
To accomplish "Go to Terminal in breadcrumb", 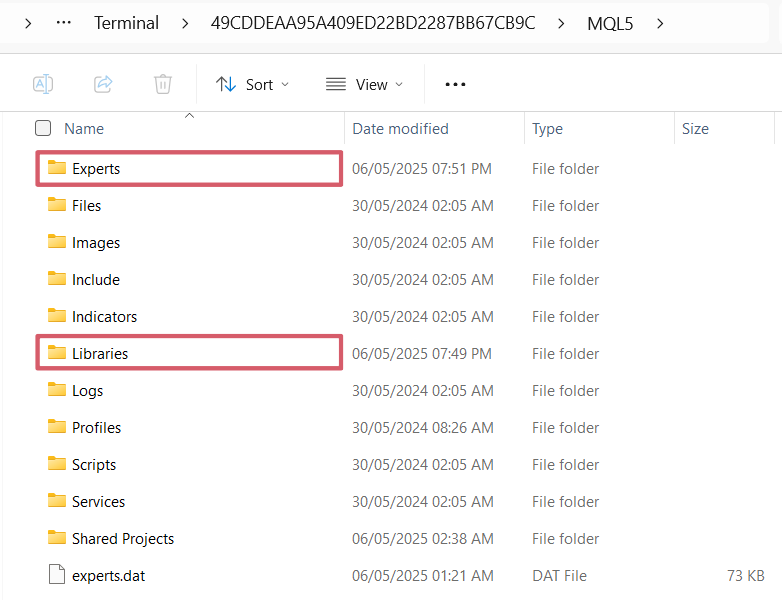I will pyautogui.click(x=127, y=23).
